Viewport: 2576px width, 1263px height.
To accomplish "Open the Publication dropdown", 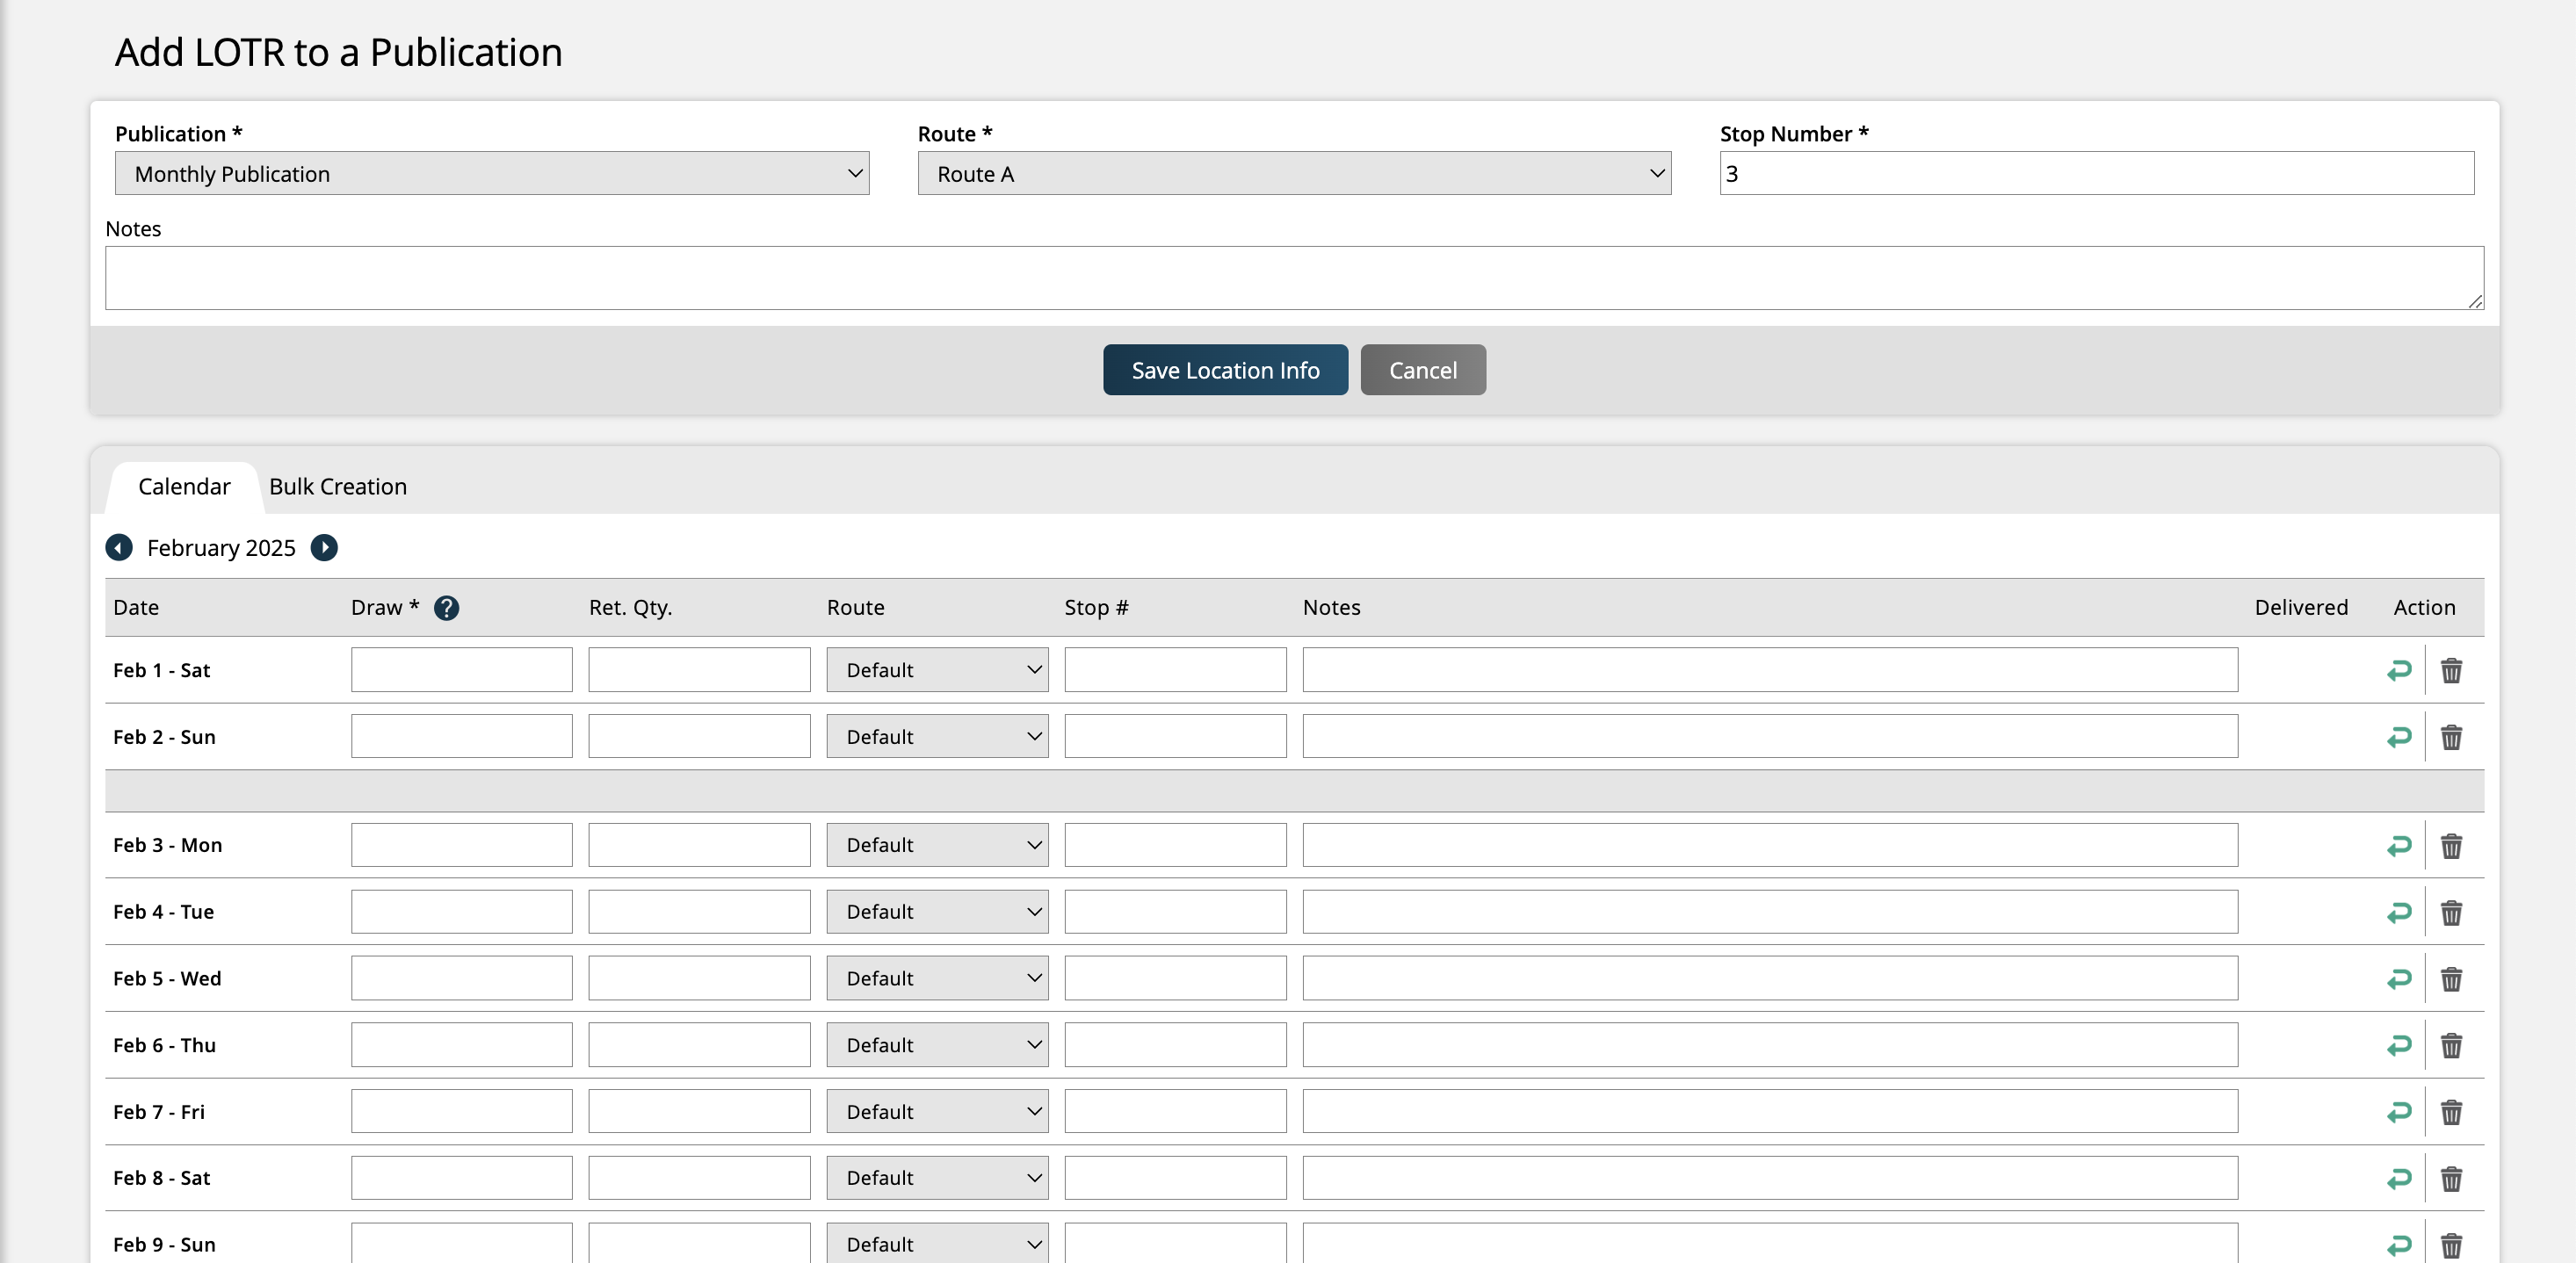I will tap(492, 174).
